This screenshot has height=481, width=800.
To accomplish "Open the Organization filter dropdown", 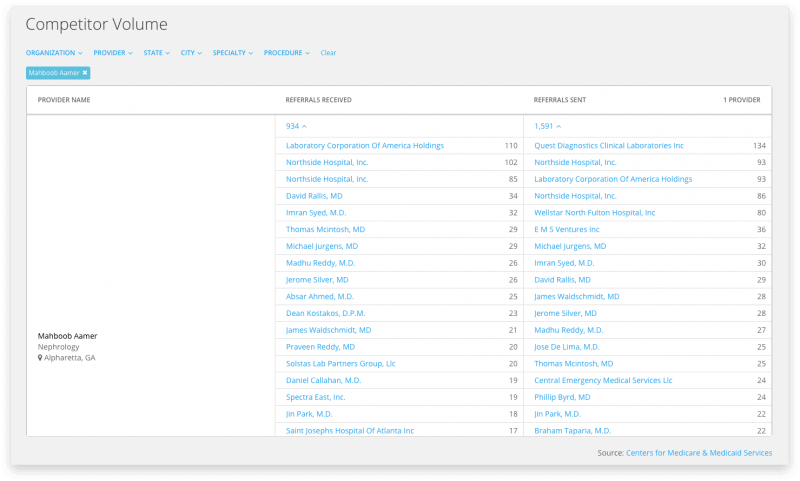I will 54,53.
